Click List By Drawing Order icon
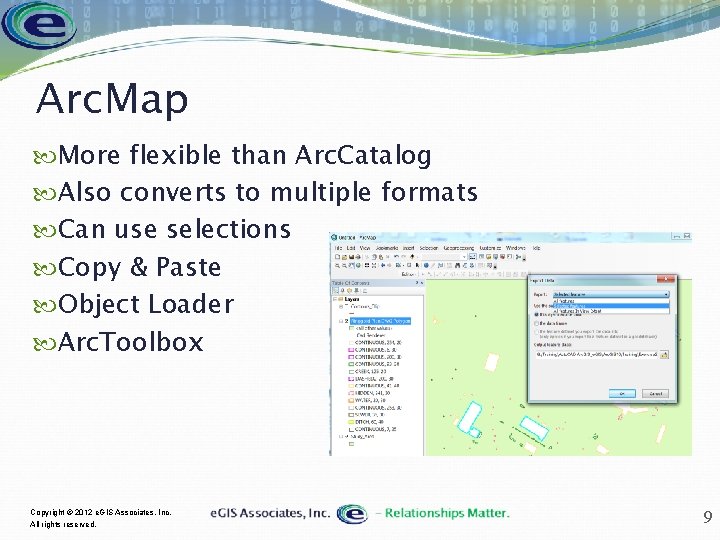Screen dimensions: 720x540 pyautogui.click(x=336, y=290)
